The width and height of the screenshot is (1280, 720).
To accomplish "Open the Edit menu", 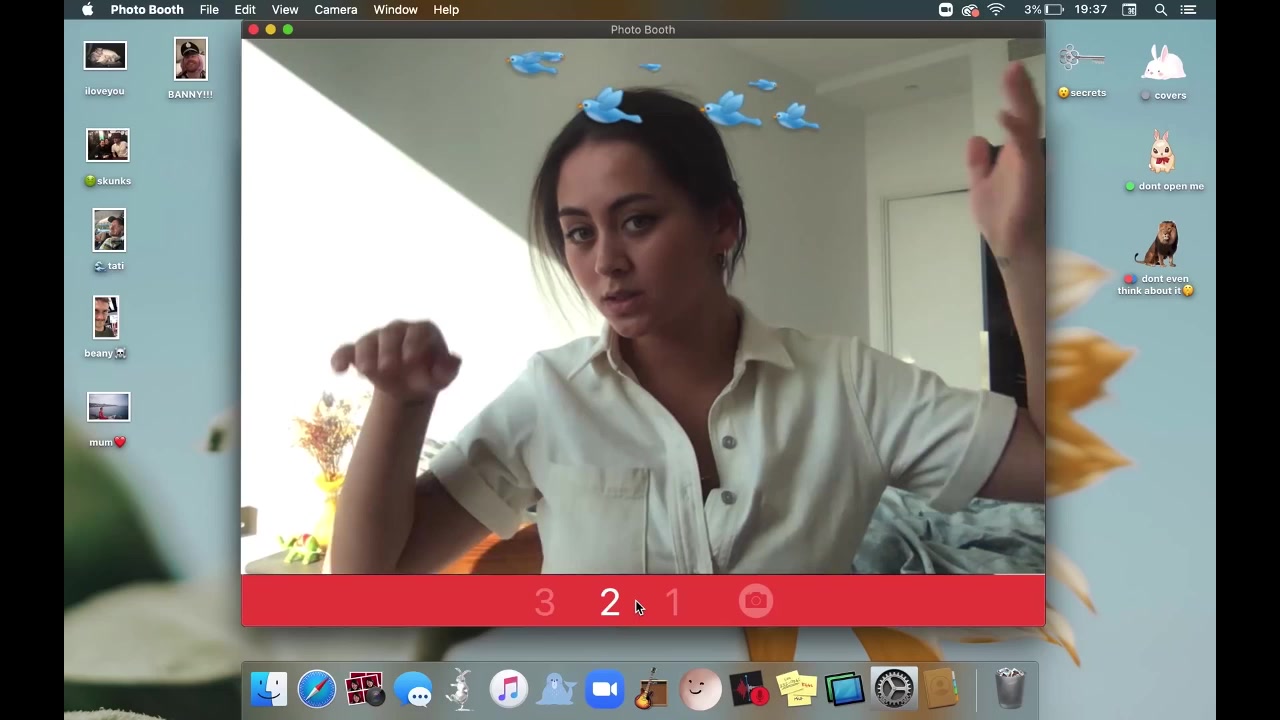I will pyautogui.click(x=245, y=9).
